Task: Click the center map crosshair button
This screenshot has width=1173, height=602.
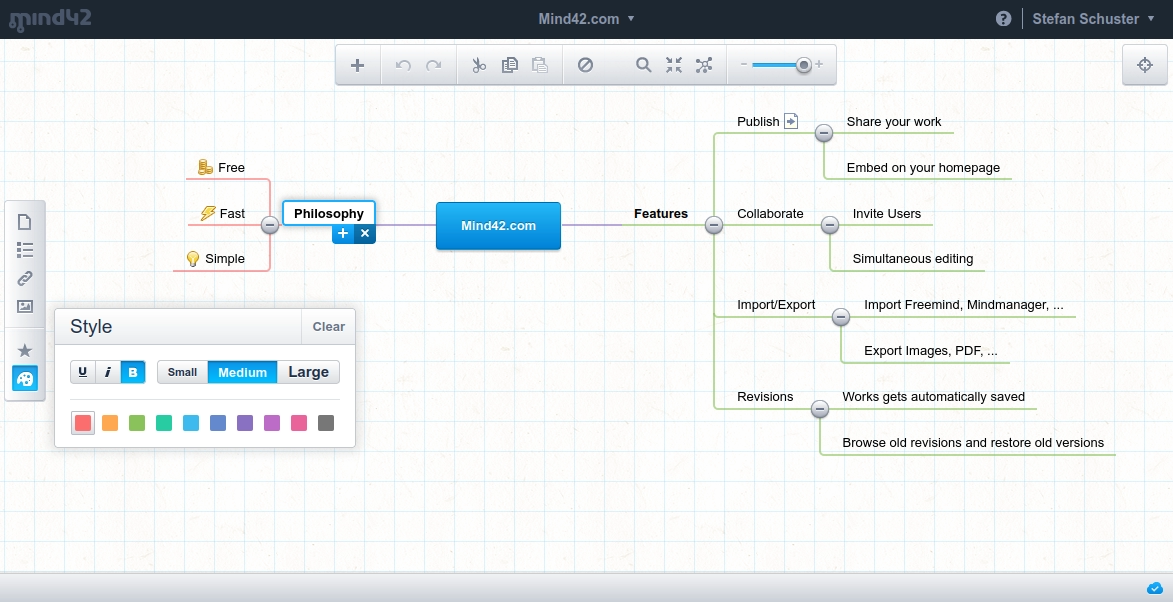Action: coord(1146,65)
